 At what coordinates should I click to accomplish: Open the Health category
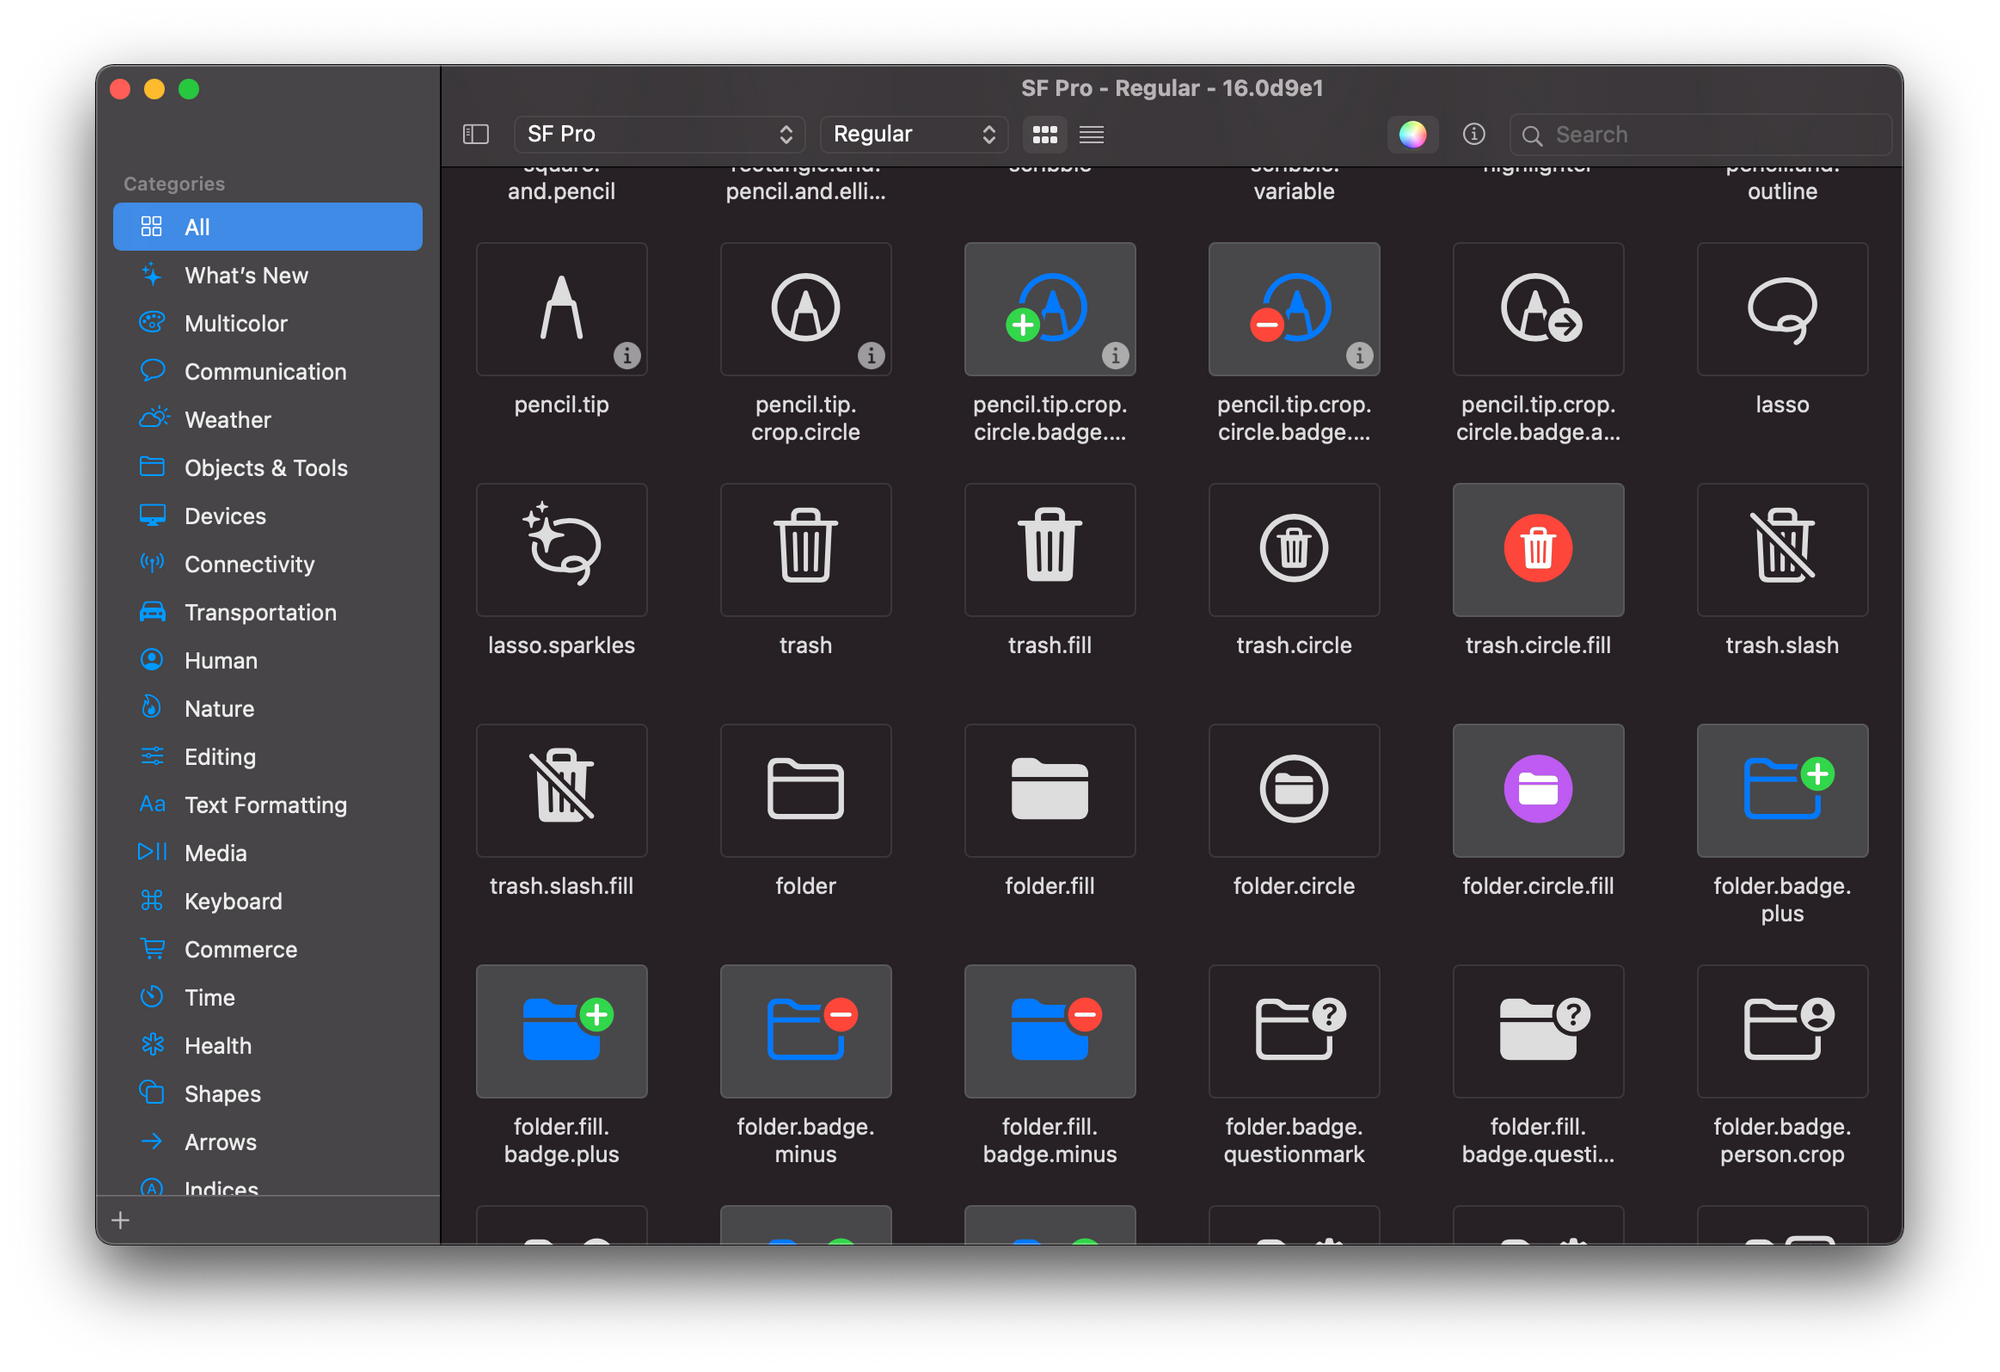click(x=268, y=1045)
